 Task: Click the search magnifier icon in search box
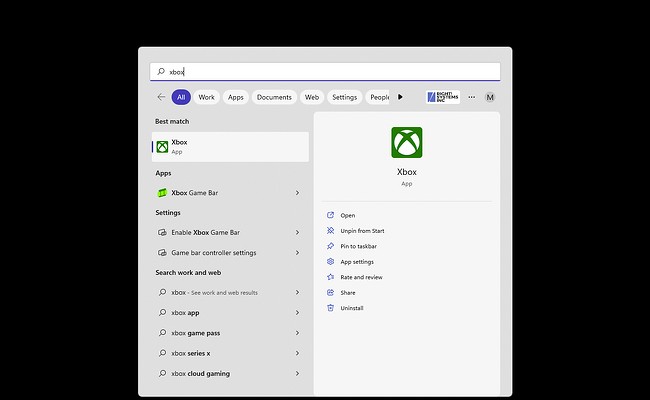coord(161,71)
